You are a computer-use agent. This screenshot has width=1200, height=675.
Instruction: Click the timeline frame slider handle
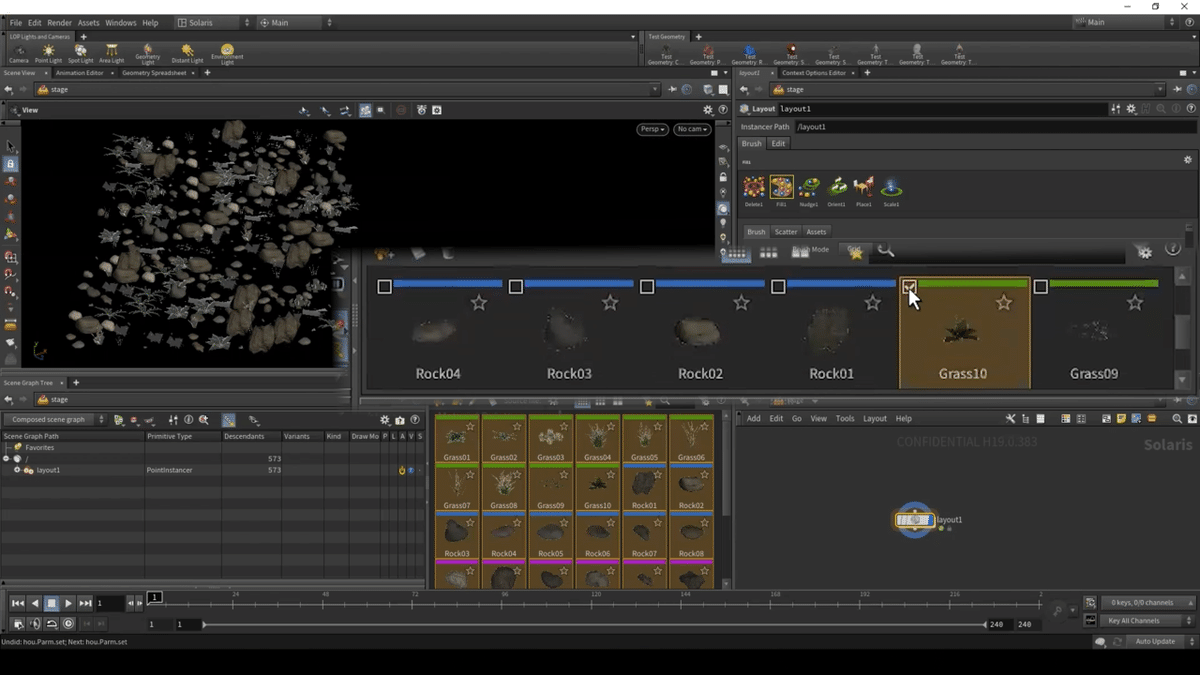pos(155,597)
